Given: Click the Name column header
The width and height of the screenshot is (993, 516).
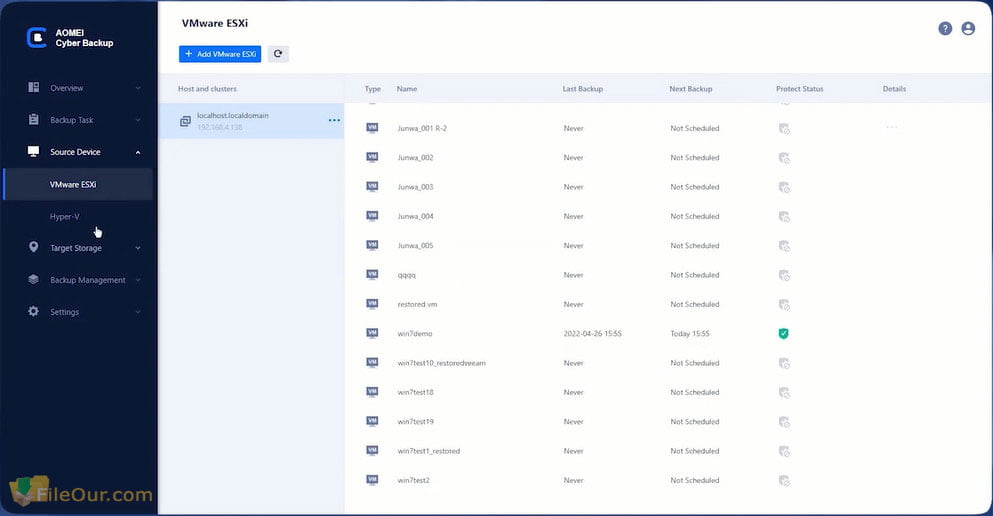Looking at the screenshot, I should pos(407,89).
